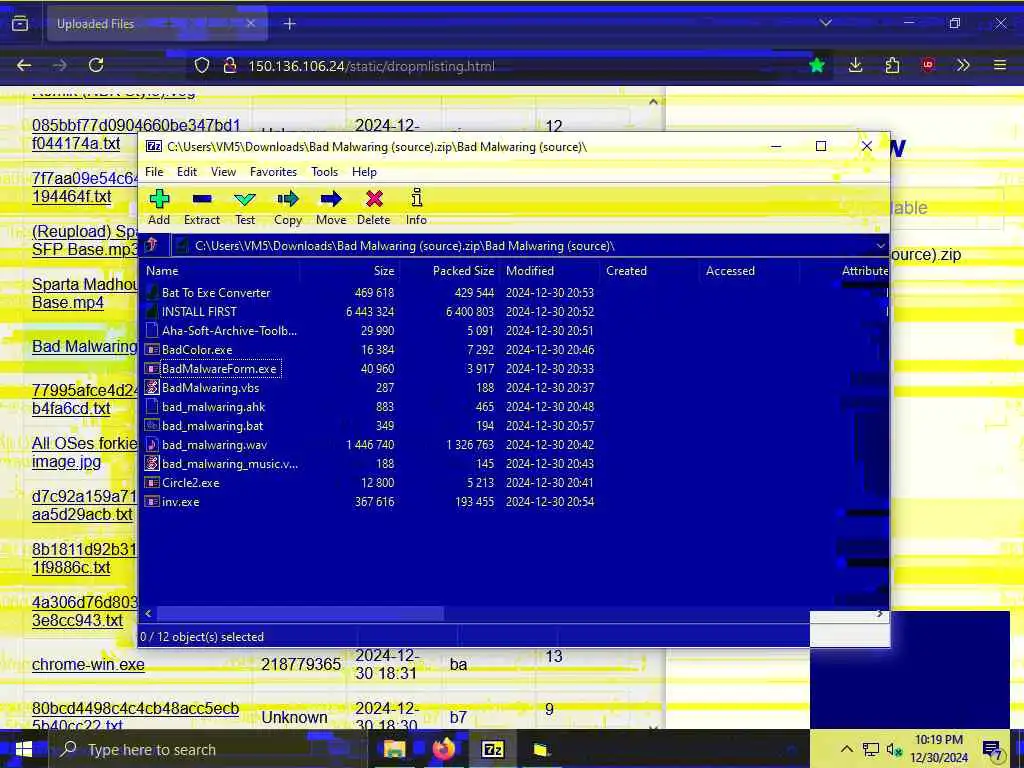Open the 80bcd4498c4c4cb48acc5ecb txt link
Image resolution: width=1024 pixels, height=768 pixels.
click(136, 716)
